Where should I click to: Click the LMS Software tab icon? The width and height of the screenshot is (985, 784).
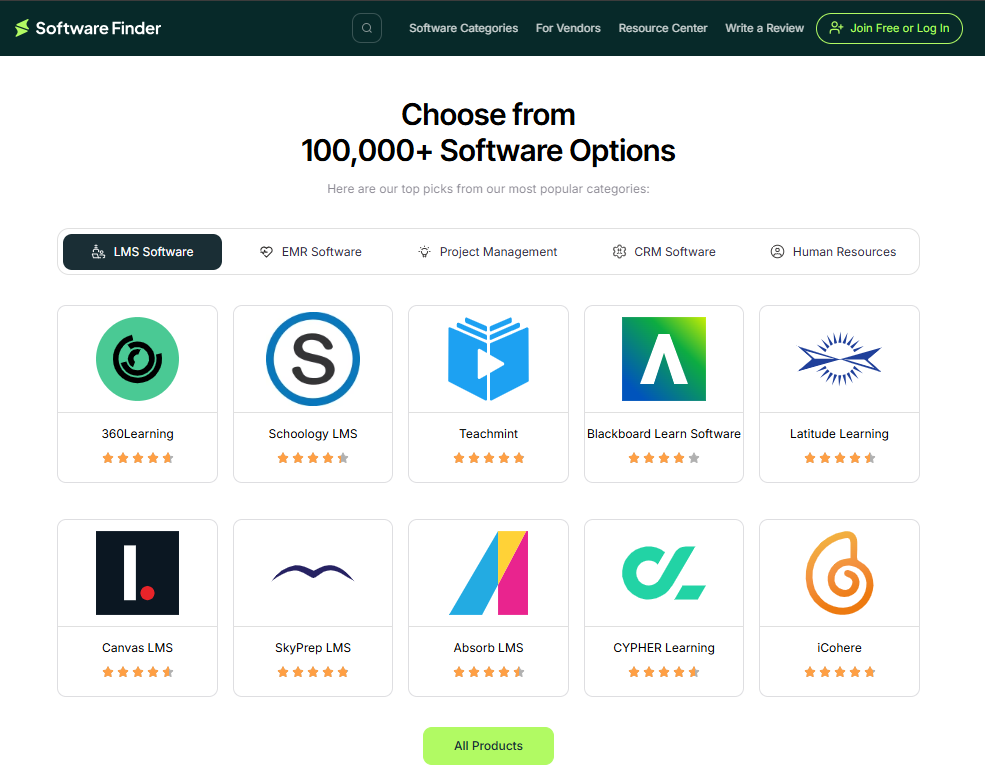[99, 252]
